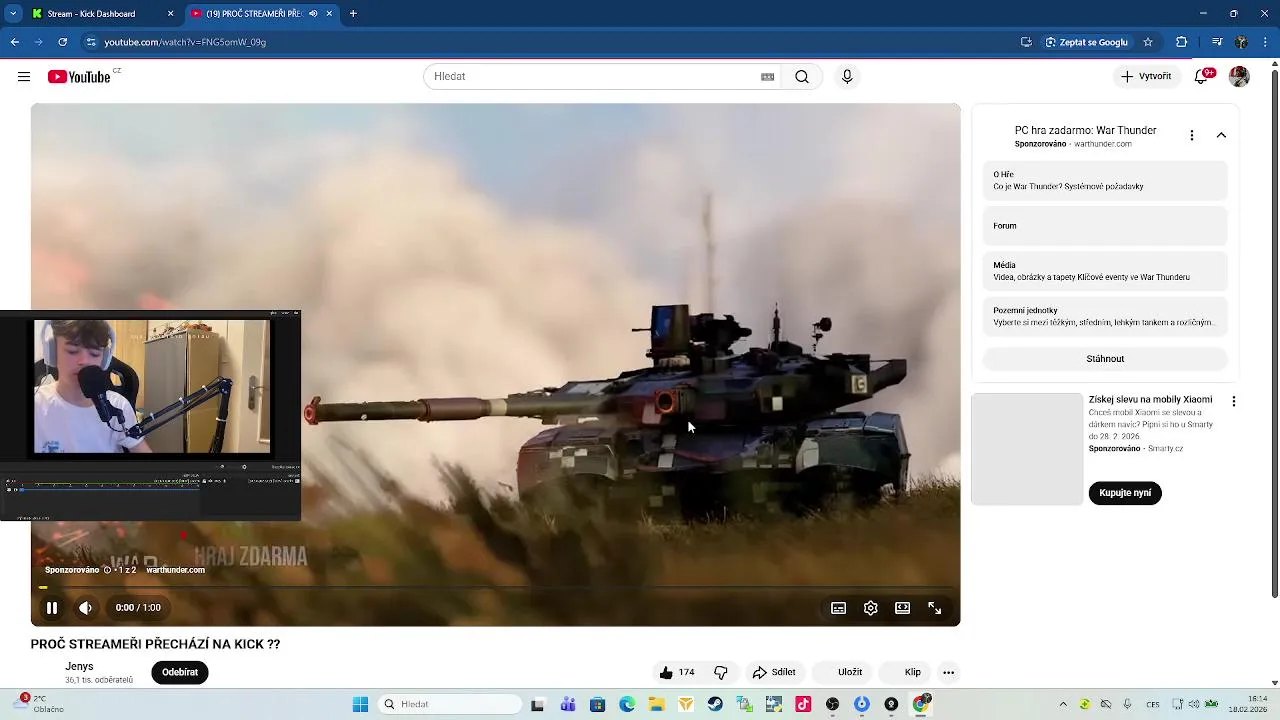The height and width of the screenshot is (720, 1280).
Task: Share the video via Sdílet
Action: 774,672
